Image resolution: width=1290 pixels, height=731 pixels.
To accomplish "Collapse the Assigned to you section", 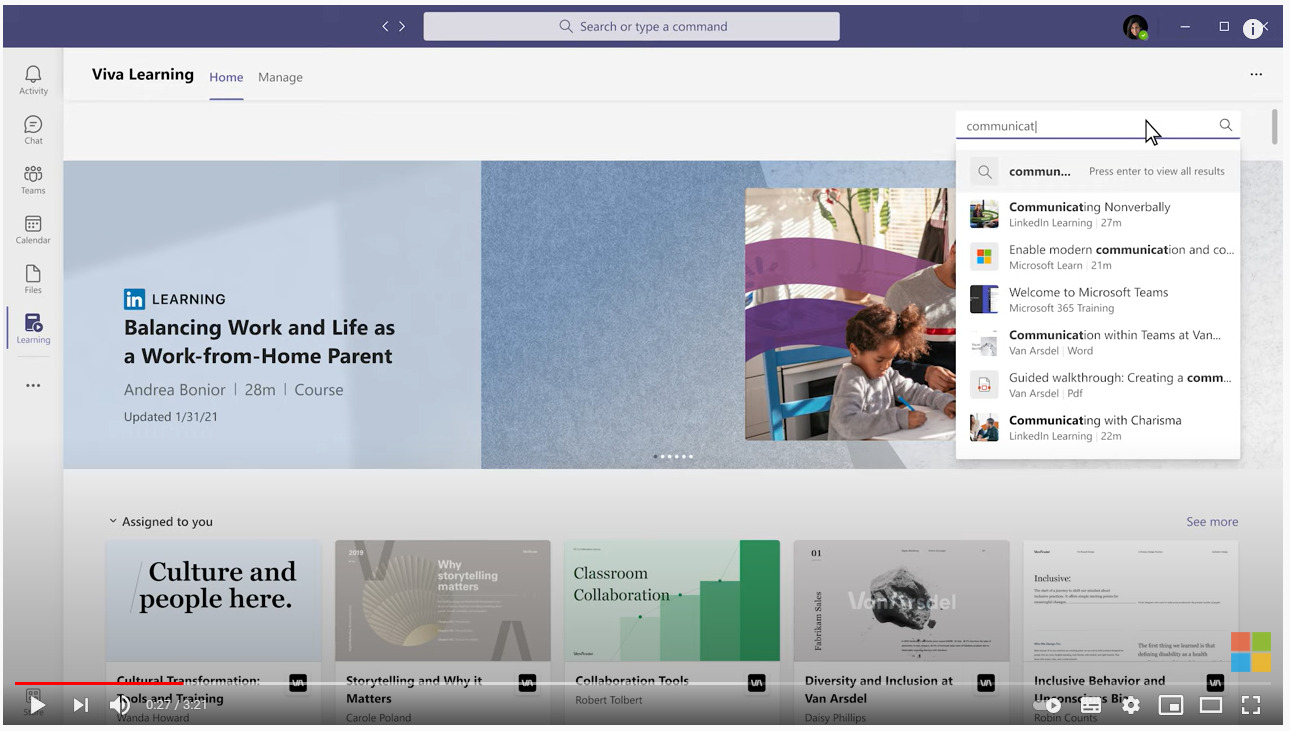I will [113, 522].
